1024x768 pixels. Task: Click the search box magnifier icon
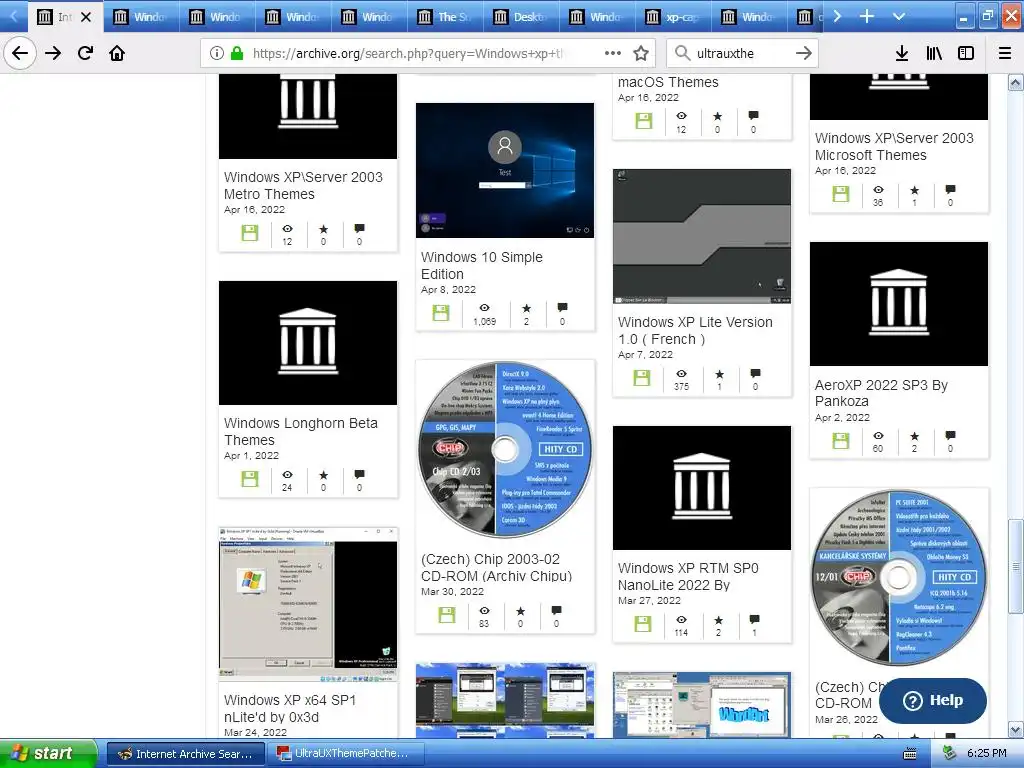[x=682, y=53]
